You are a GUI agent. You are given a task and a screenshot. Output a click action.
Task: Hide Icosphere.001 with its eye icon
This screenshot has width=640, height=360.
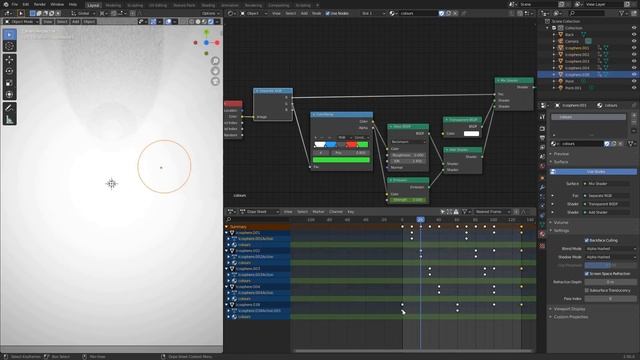tap(634, 48)
